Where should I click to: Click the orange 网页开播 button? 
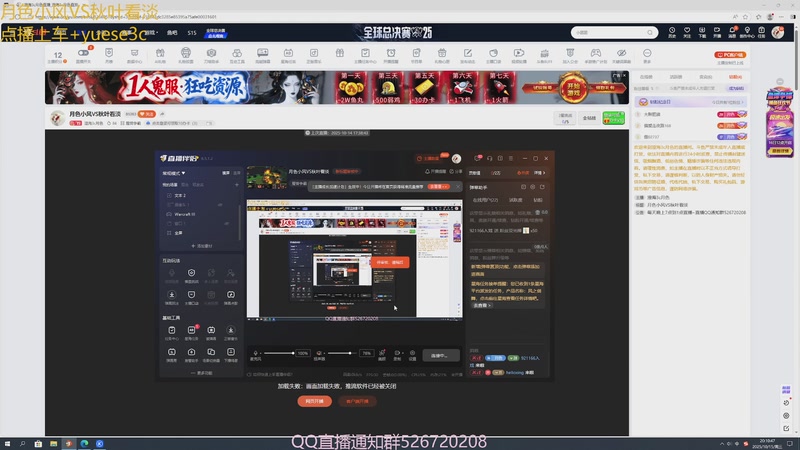pyautogui.click(x=314, y=401)
